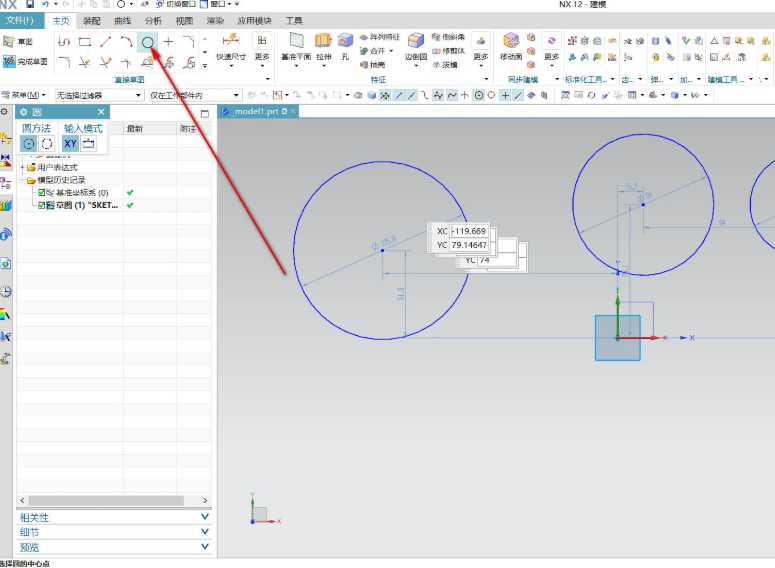Click the Hole (孔) icon
Image resolution: width=775 pixels, height=568 pixels.
(x=345, y=41)
